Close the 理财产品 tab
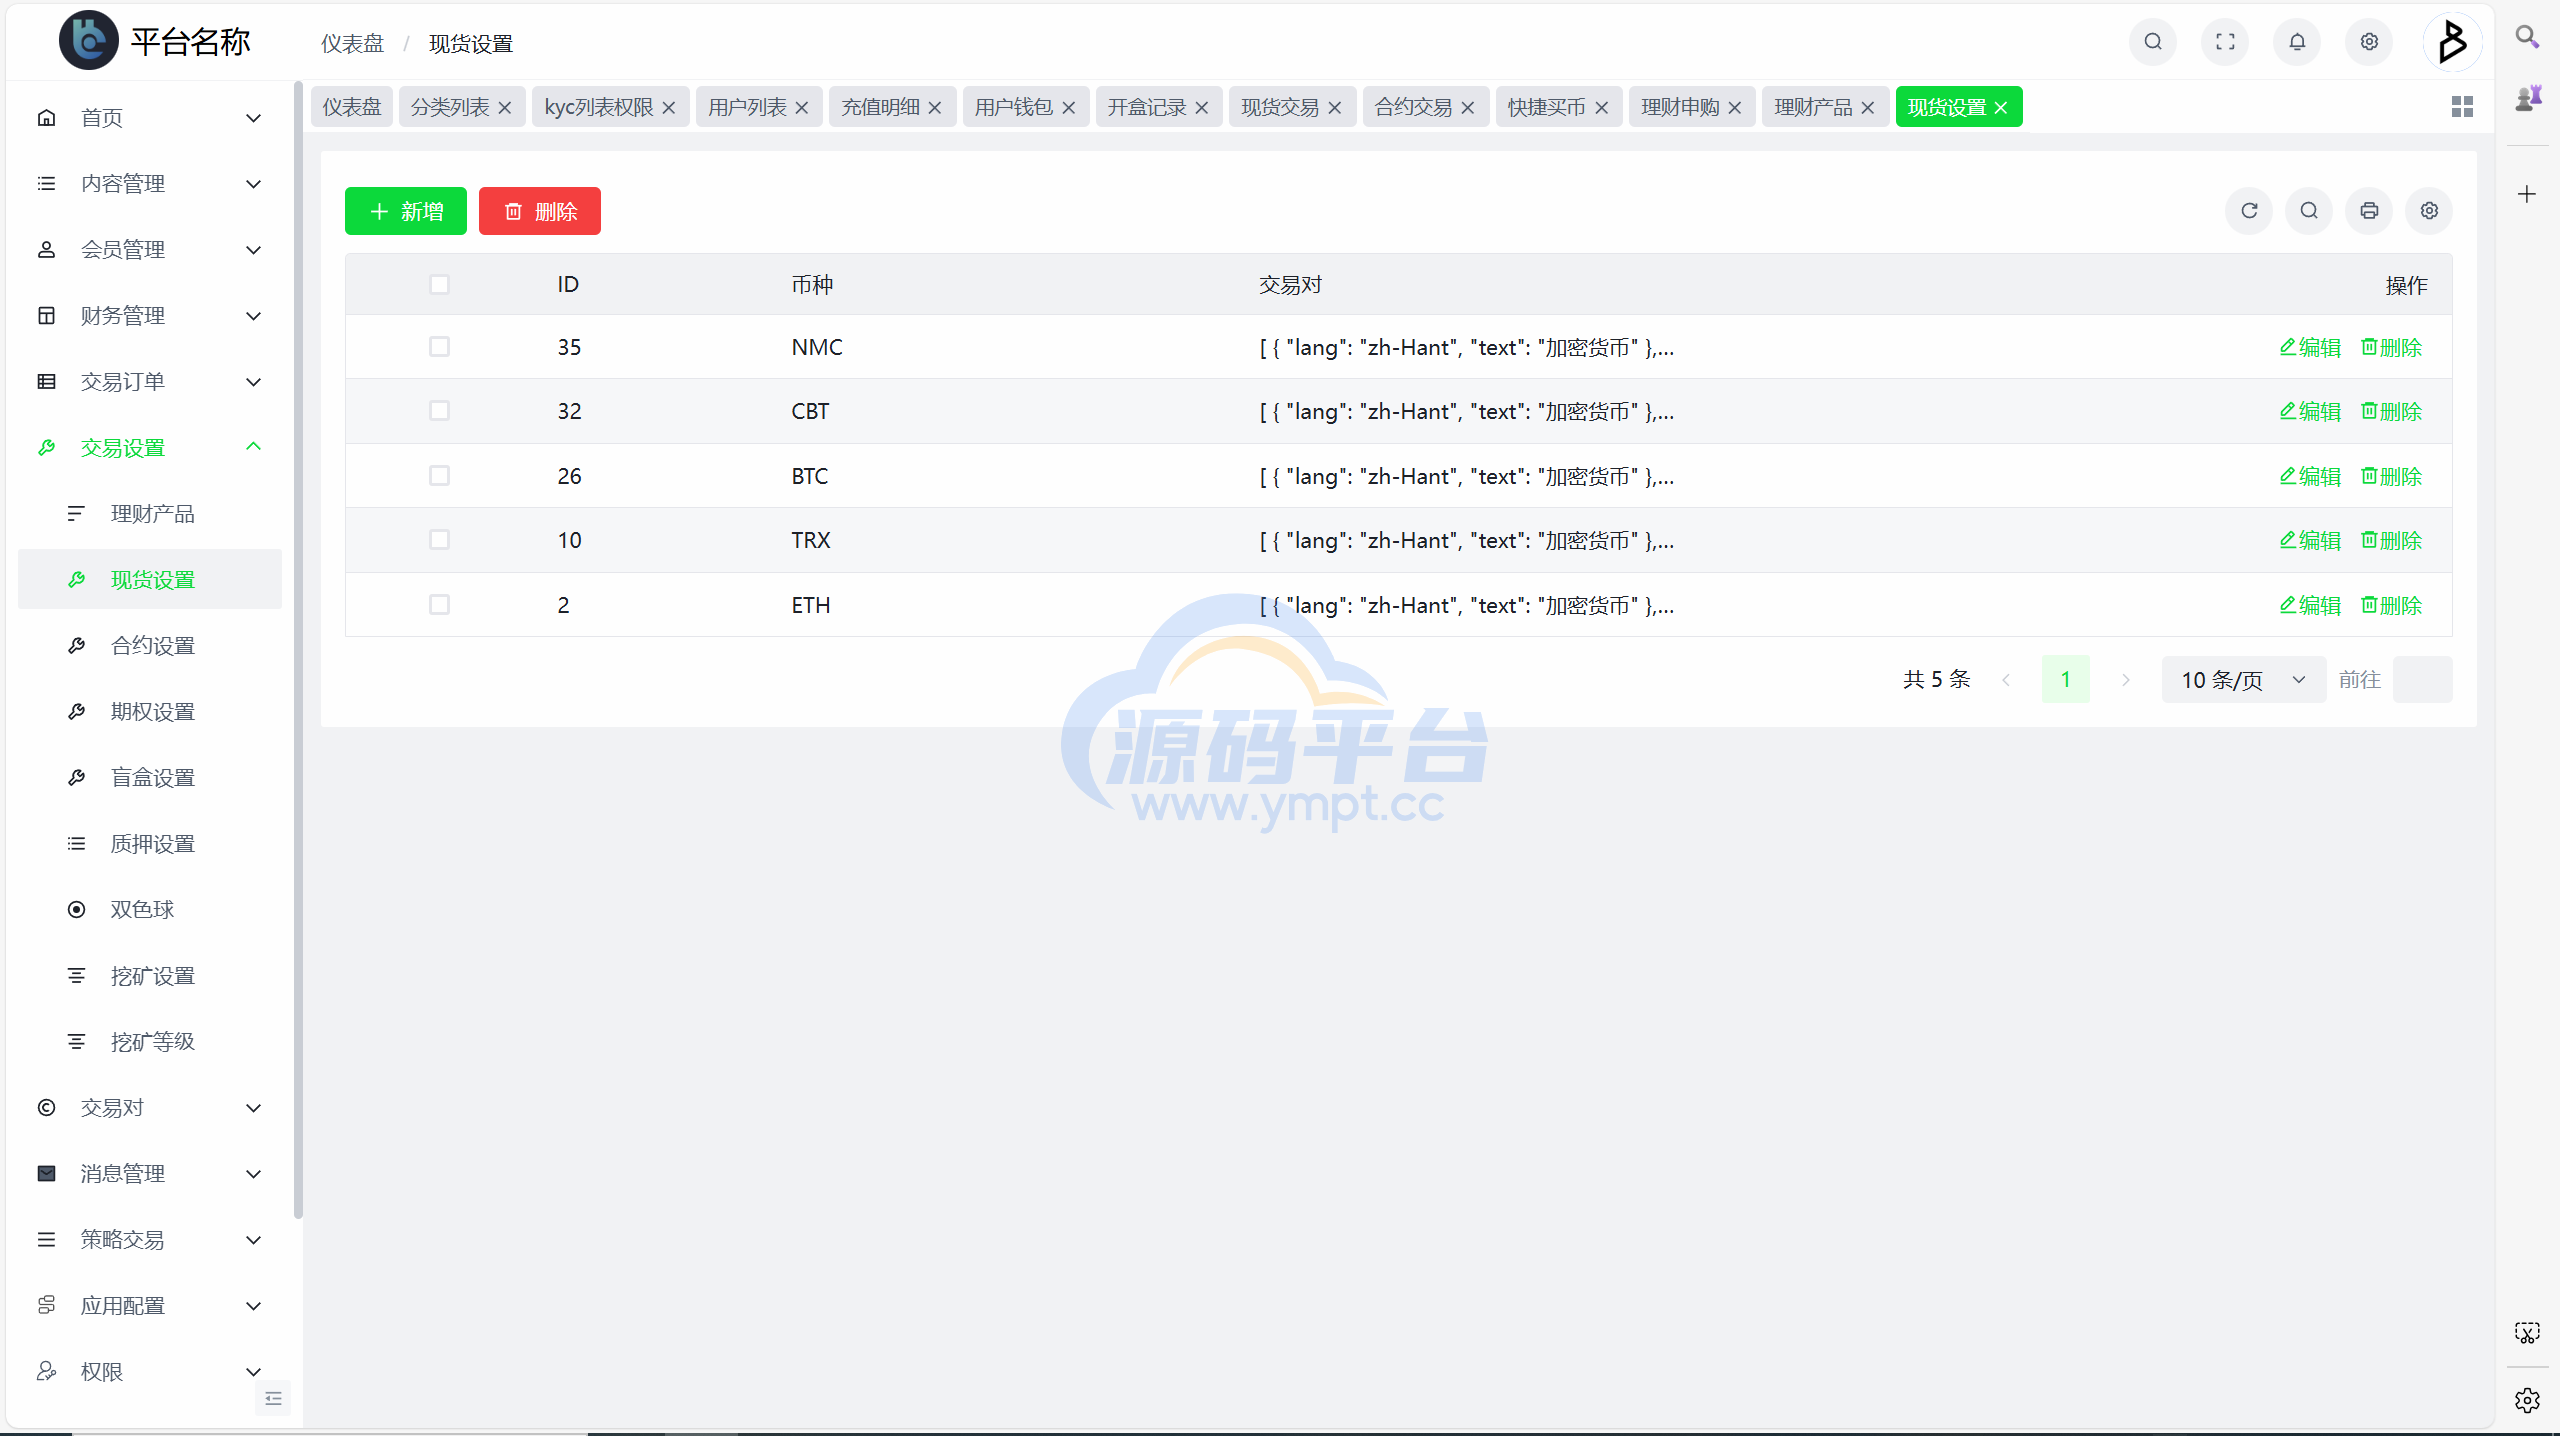 (1868, 108)
